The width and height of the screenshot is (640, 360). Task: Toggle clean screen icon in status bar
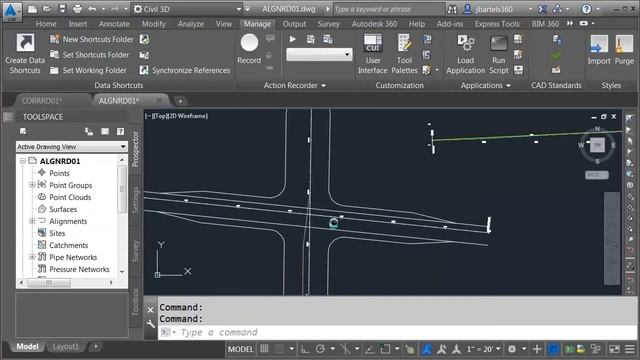tap(614, 349)
